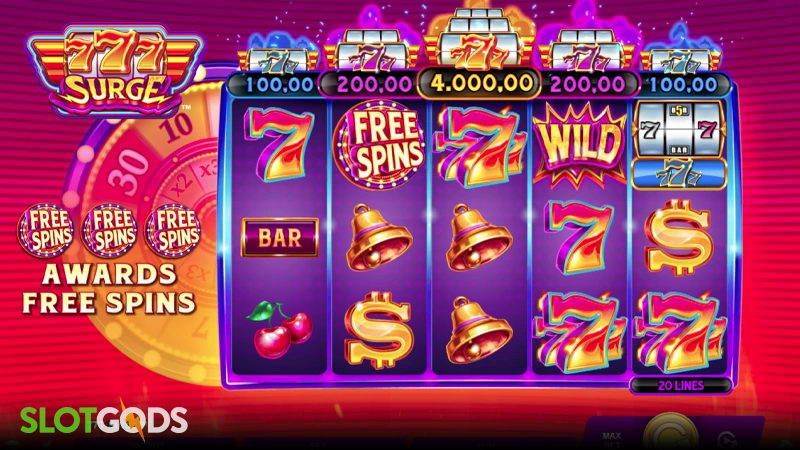Click the Awards Free Spins banner text

coord(109,289)
